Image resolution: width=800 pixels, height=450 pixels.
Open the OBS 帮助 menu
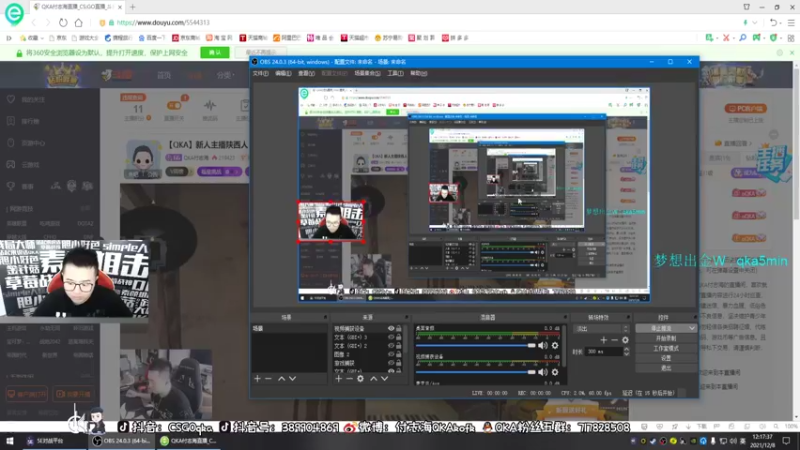click(418, 73)
